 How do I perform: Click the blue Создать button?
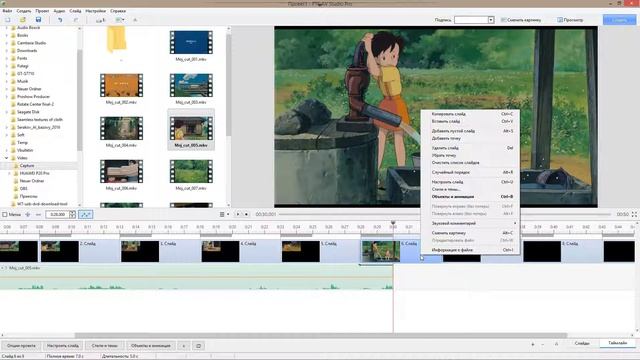tap(619, 20)
